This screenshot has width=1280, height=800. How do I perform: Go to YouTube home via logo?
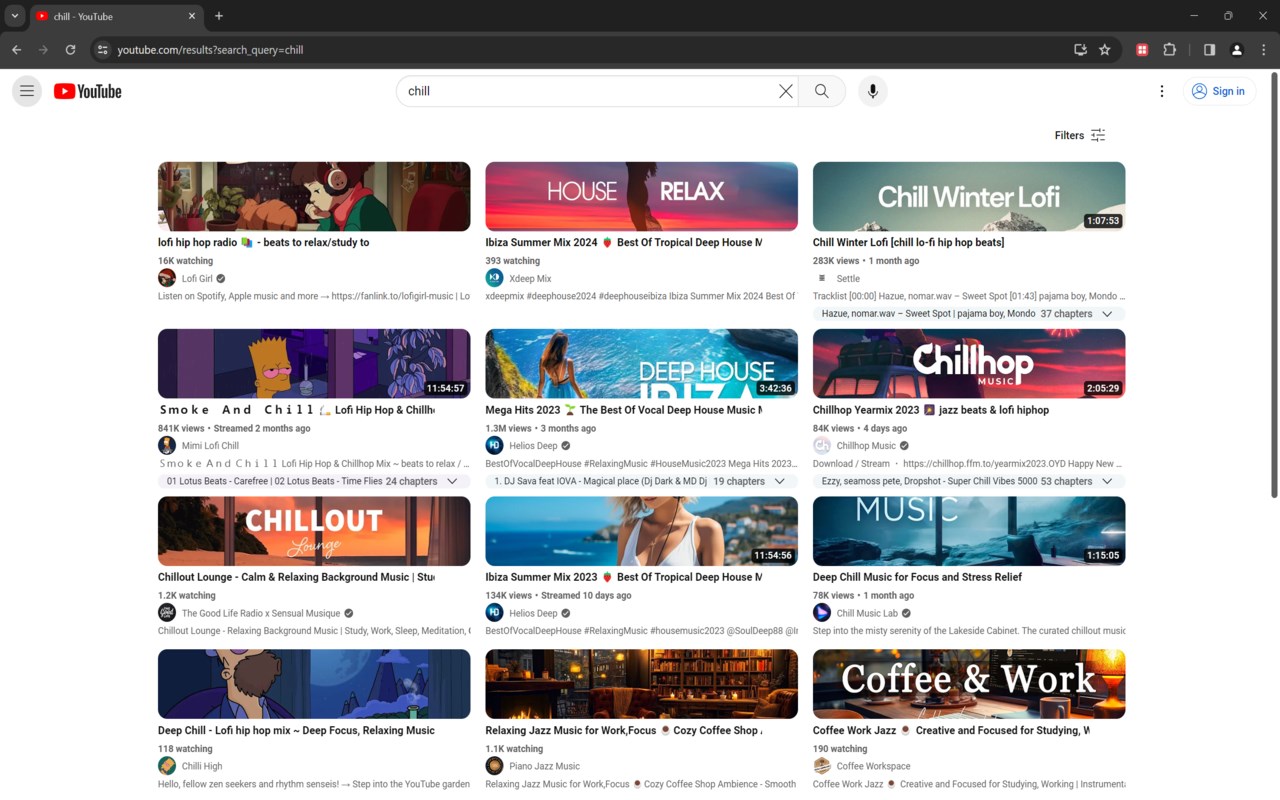88,91
